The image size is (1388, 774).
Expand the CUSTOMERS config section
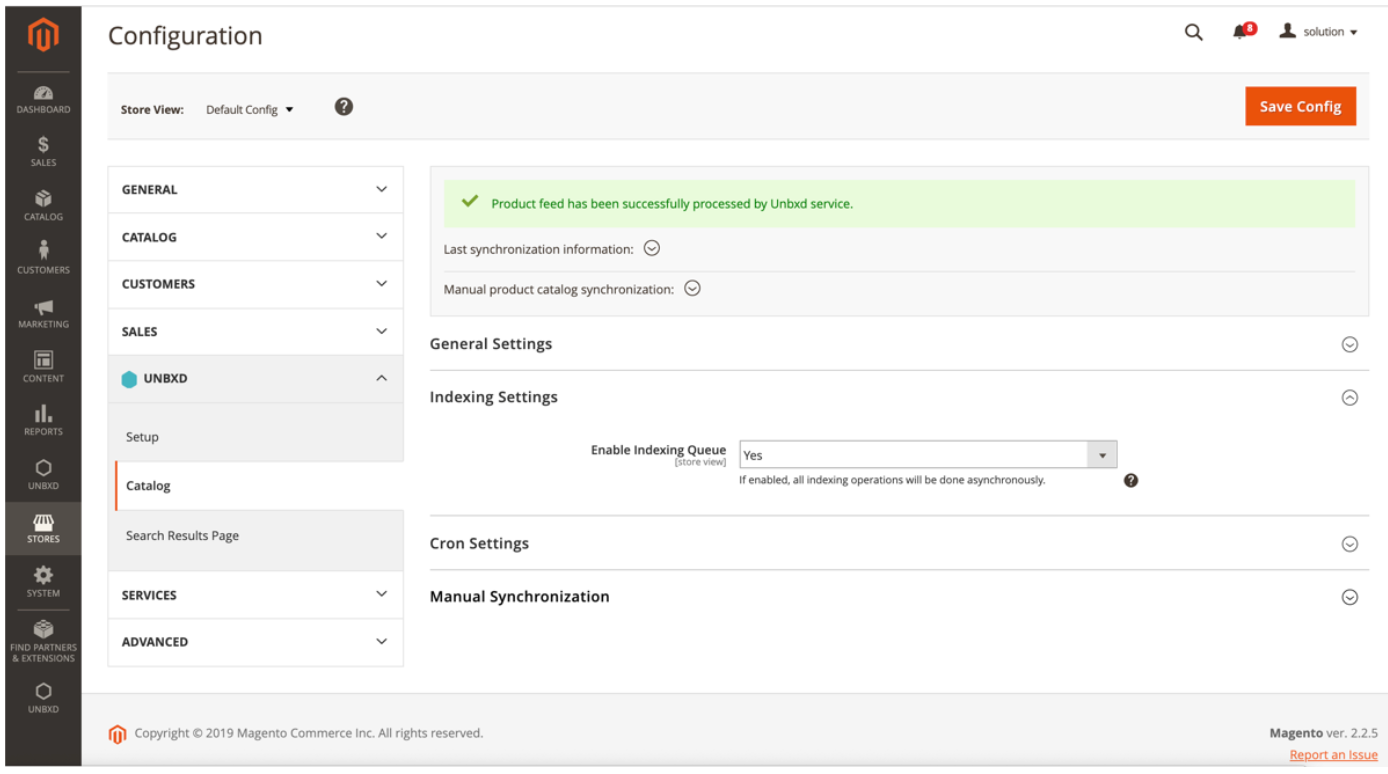click(255, 284)
